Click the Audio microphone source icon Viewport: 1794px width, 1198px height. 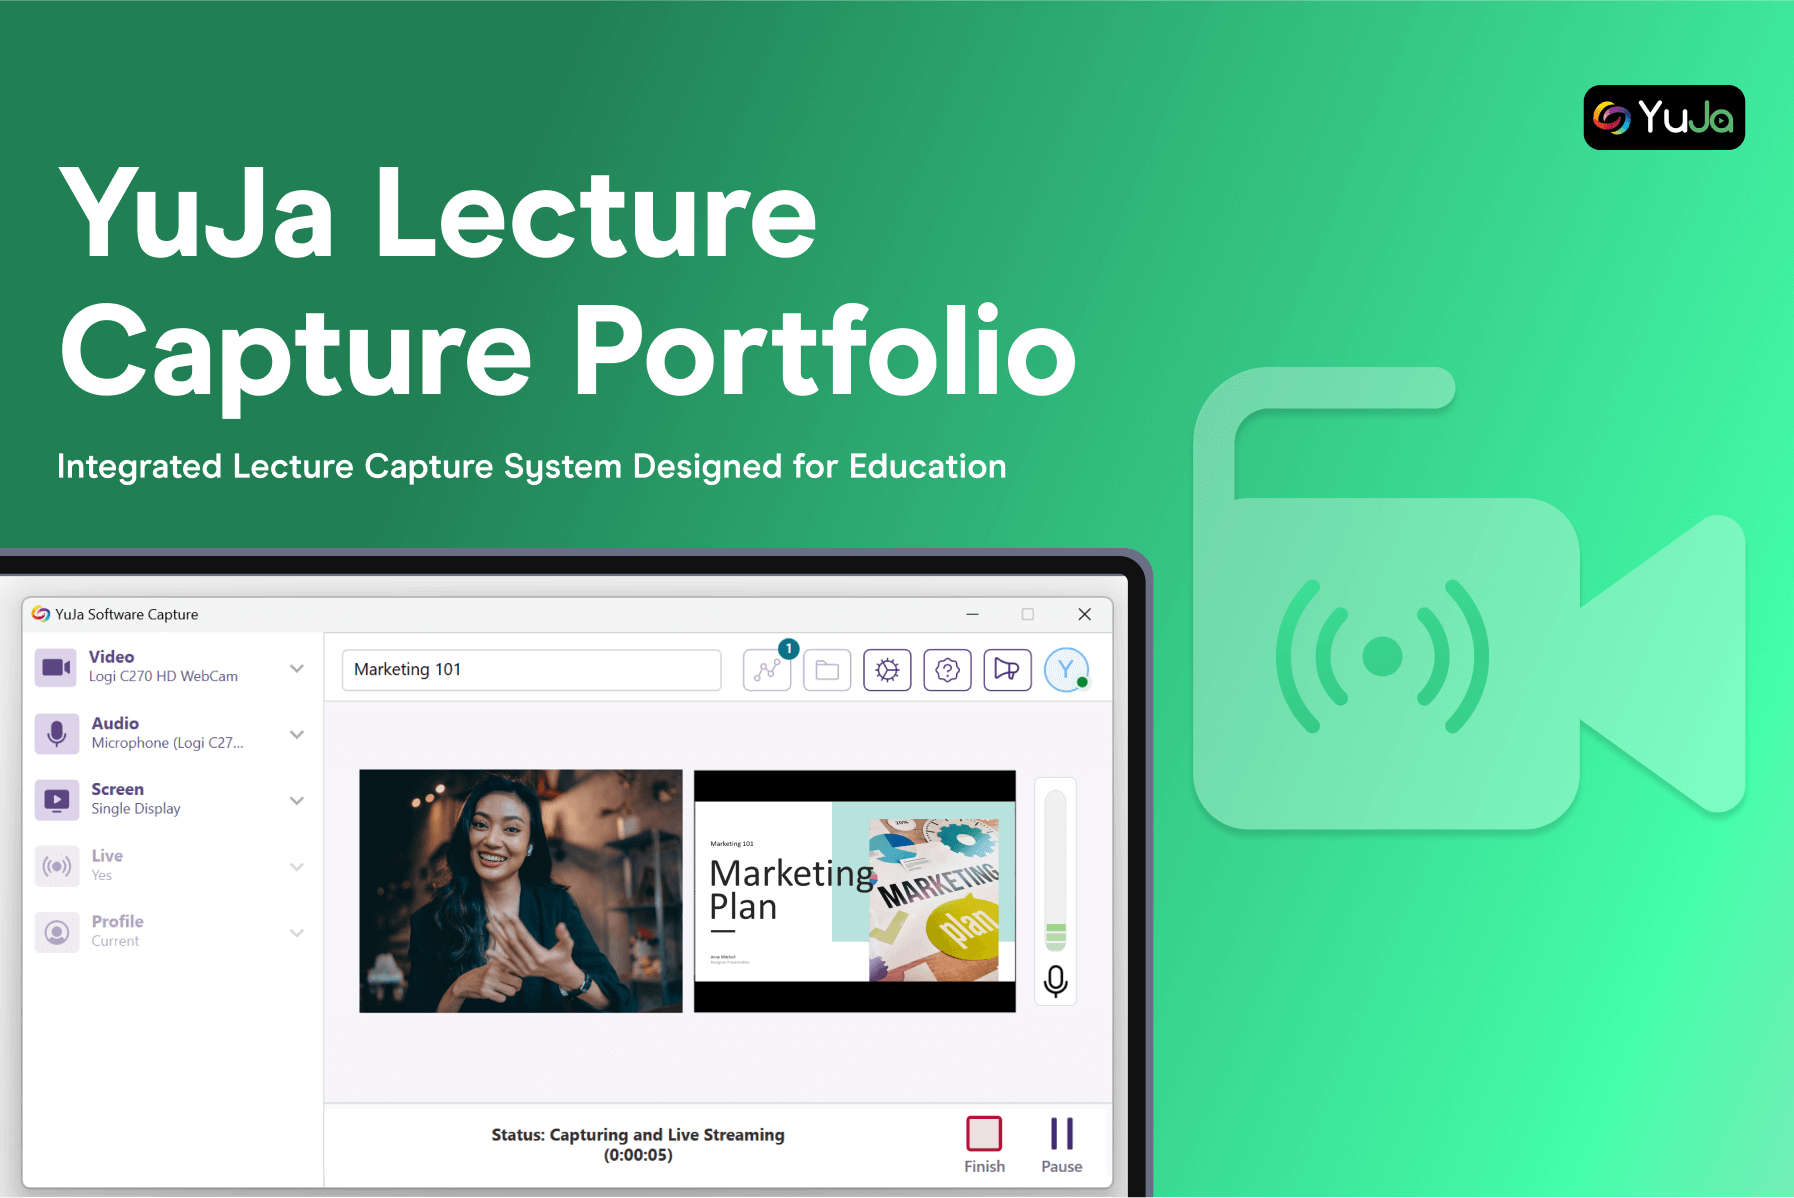[x=57, y=733]
